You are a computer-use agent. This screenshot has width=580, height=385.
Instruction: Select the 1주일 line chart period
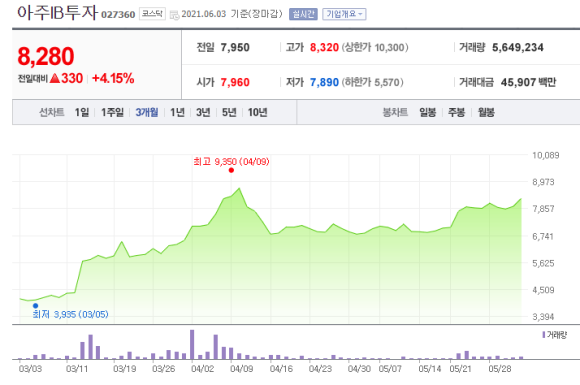pos(112,112)
